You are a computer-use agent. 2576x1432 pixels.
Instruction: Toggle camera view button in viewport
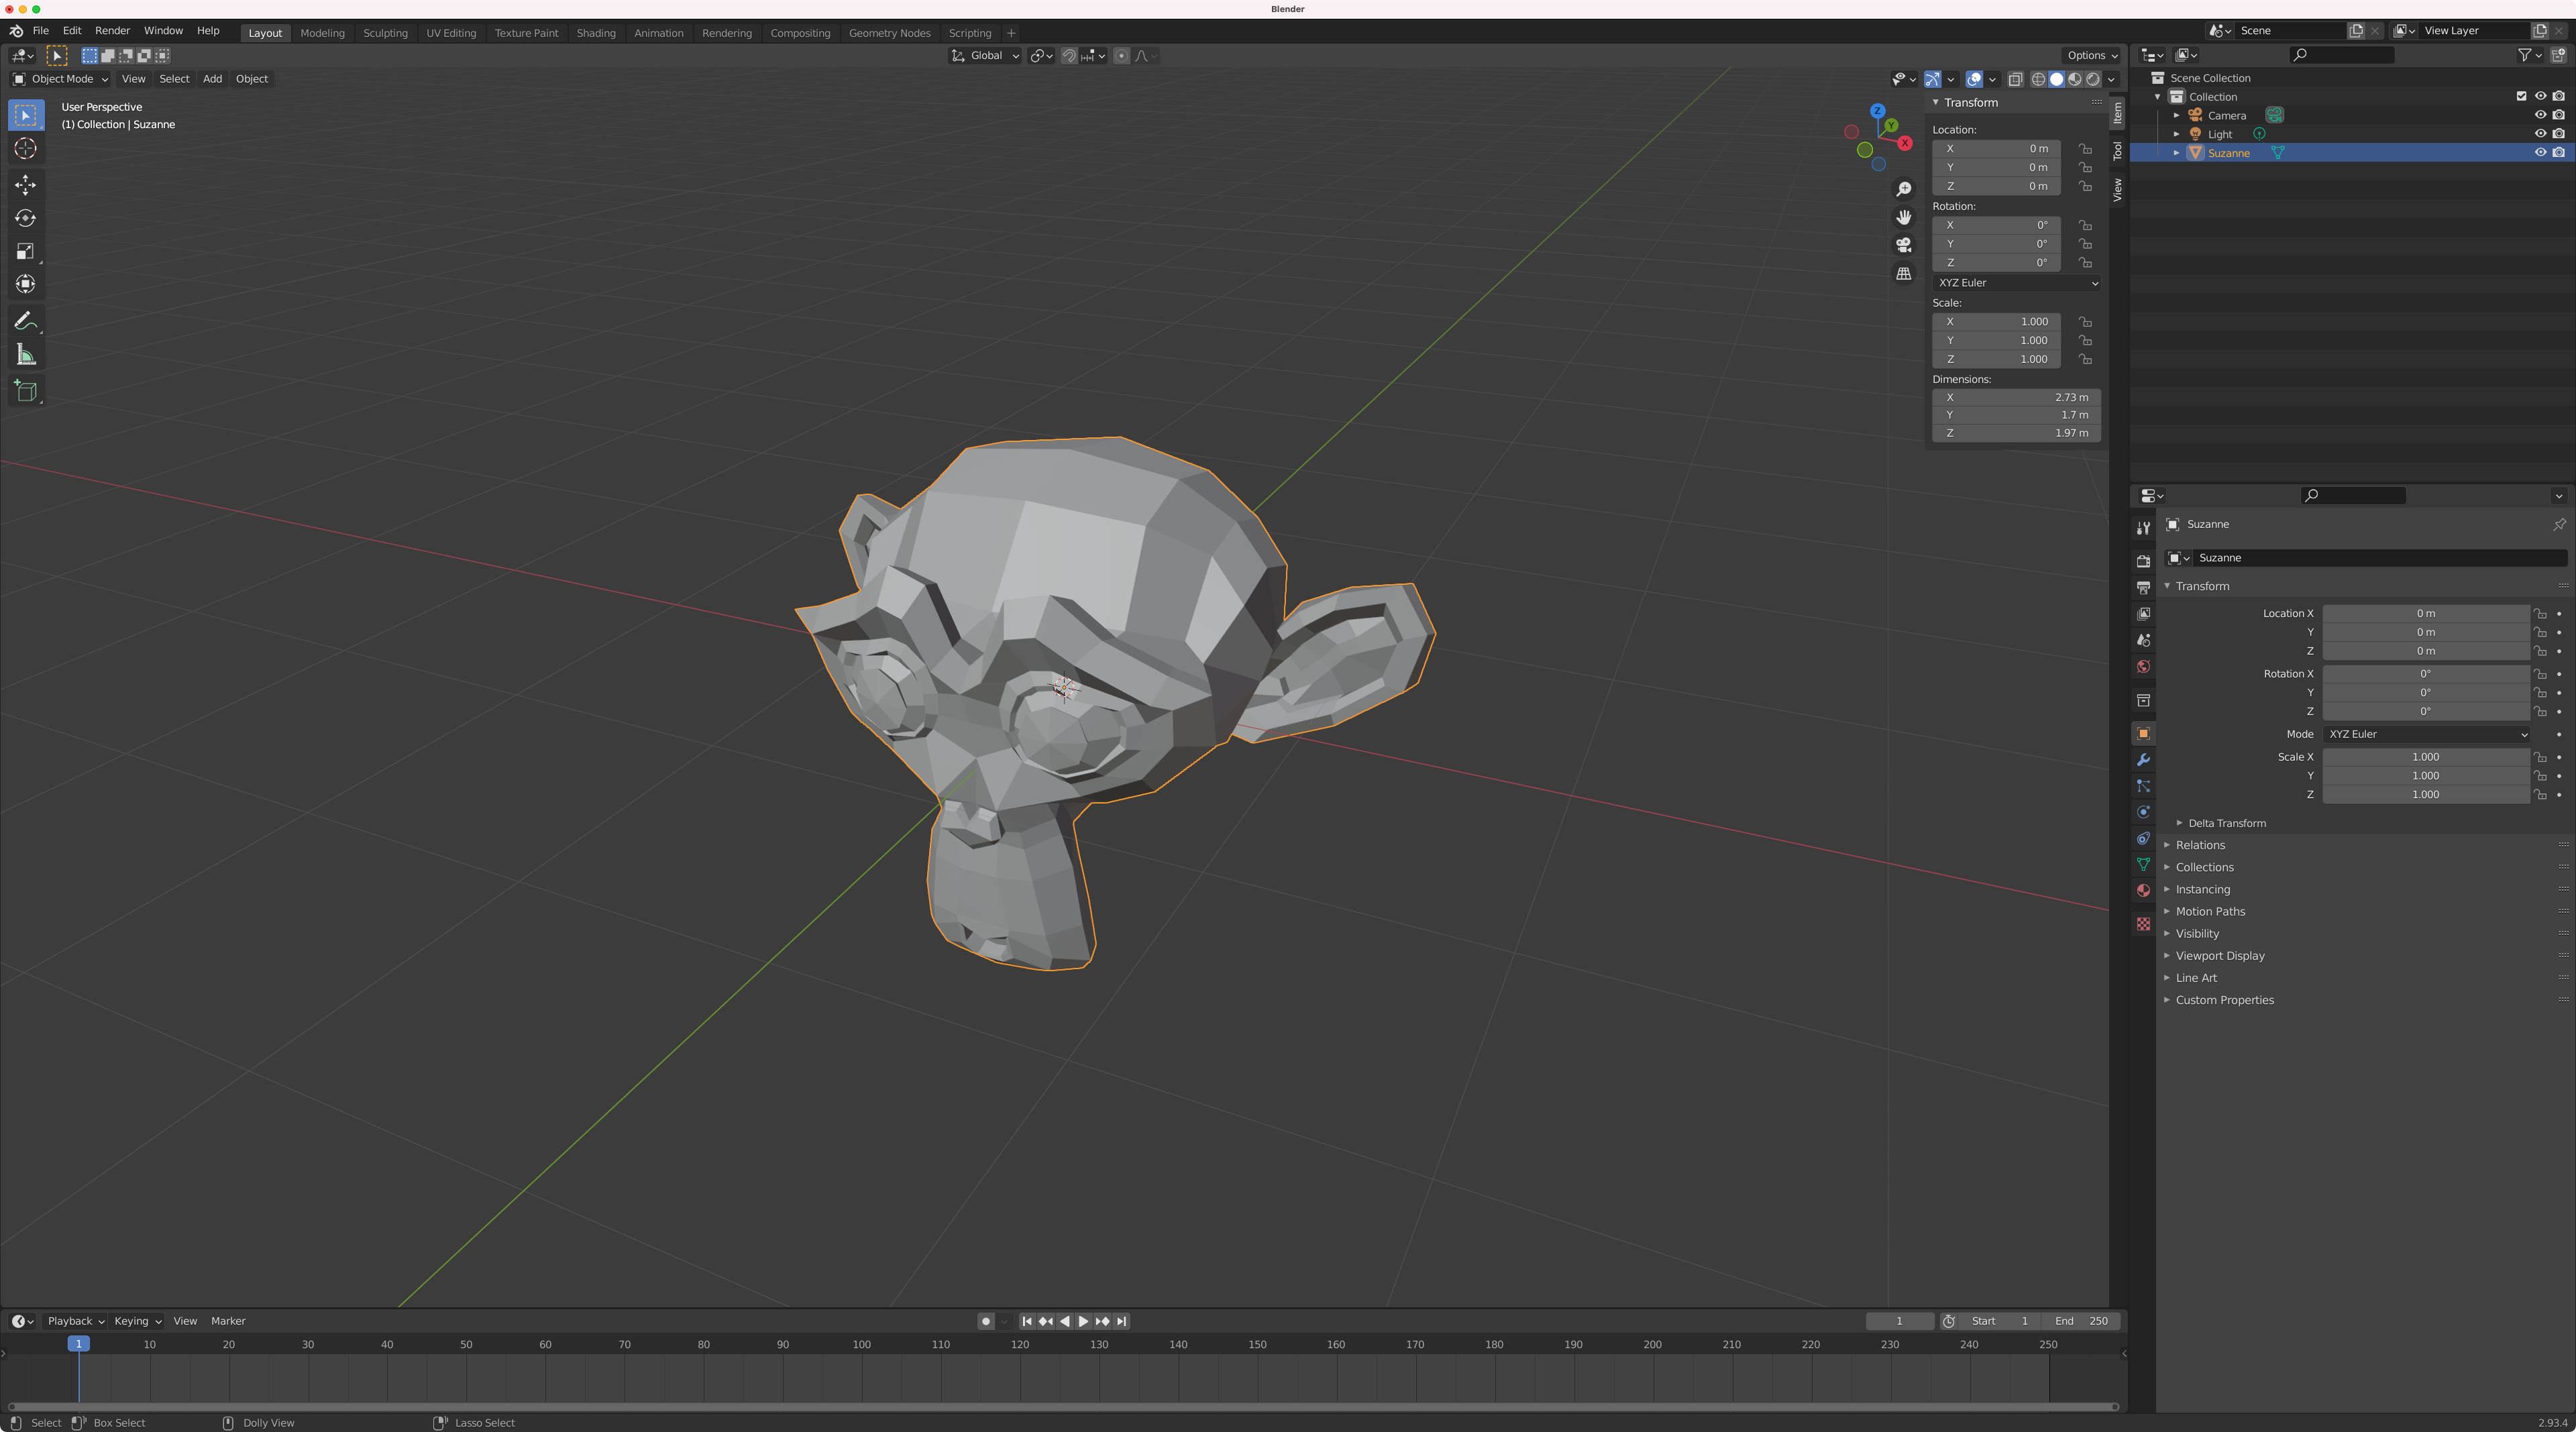(x=1904, y=245)
